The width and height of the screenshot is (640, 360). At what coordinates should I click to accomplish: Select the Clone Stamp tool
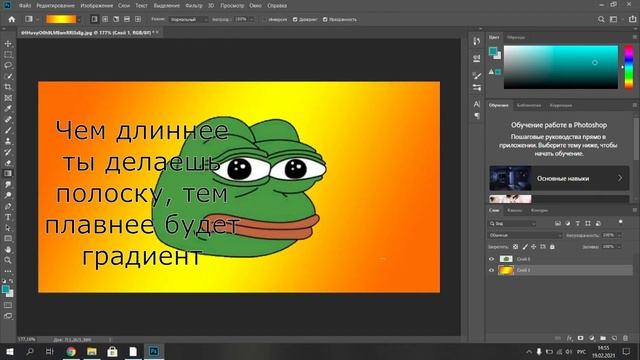8,141
